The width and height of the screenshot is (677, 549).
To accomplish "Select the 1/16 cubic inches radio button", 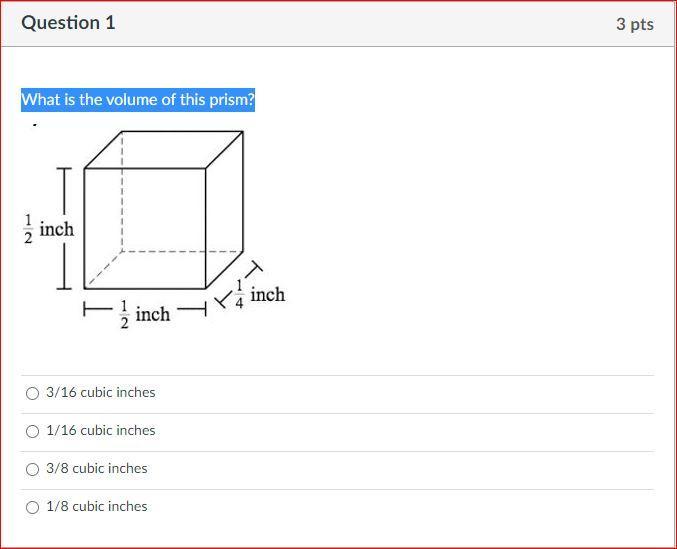I will (x=32, y=431).
